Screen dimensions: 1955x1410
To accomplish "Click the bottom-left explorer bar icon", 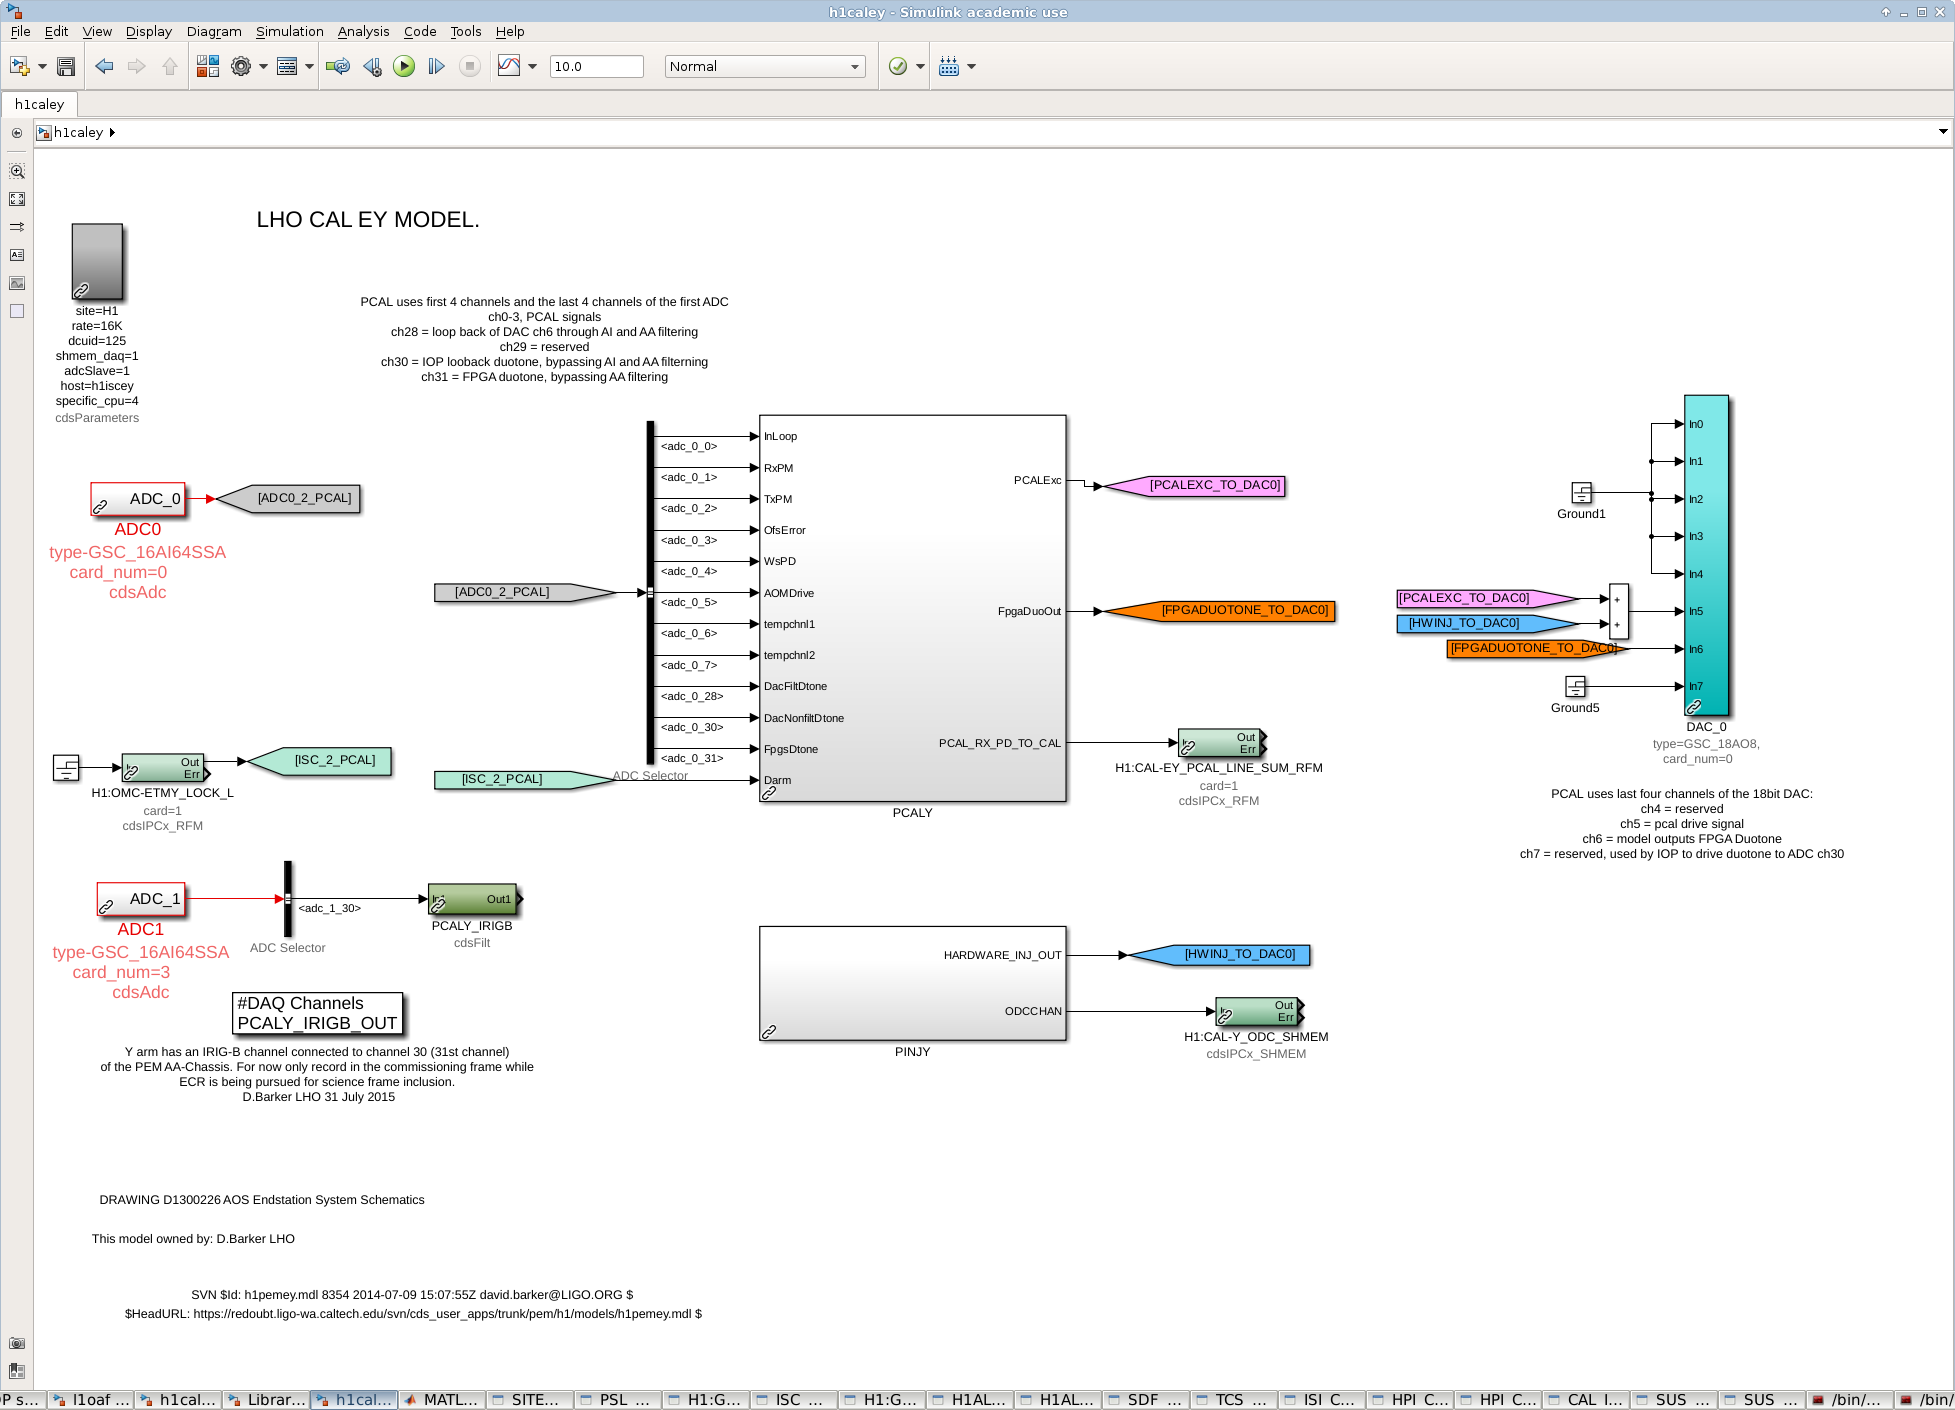I will [17, 1371].
